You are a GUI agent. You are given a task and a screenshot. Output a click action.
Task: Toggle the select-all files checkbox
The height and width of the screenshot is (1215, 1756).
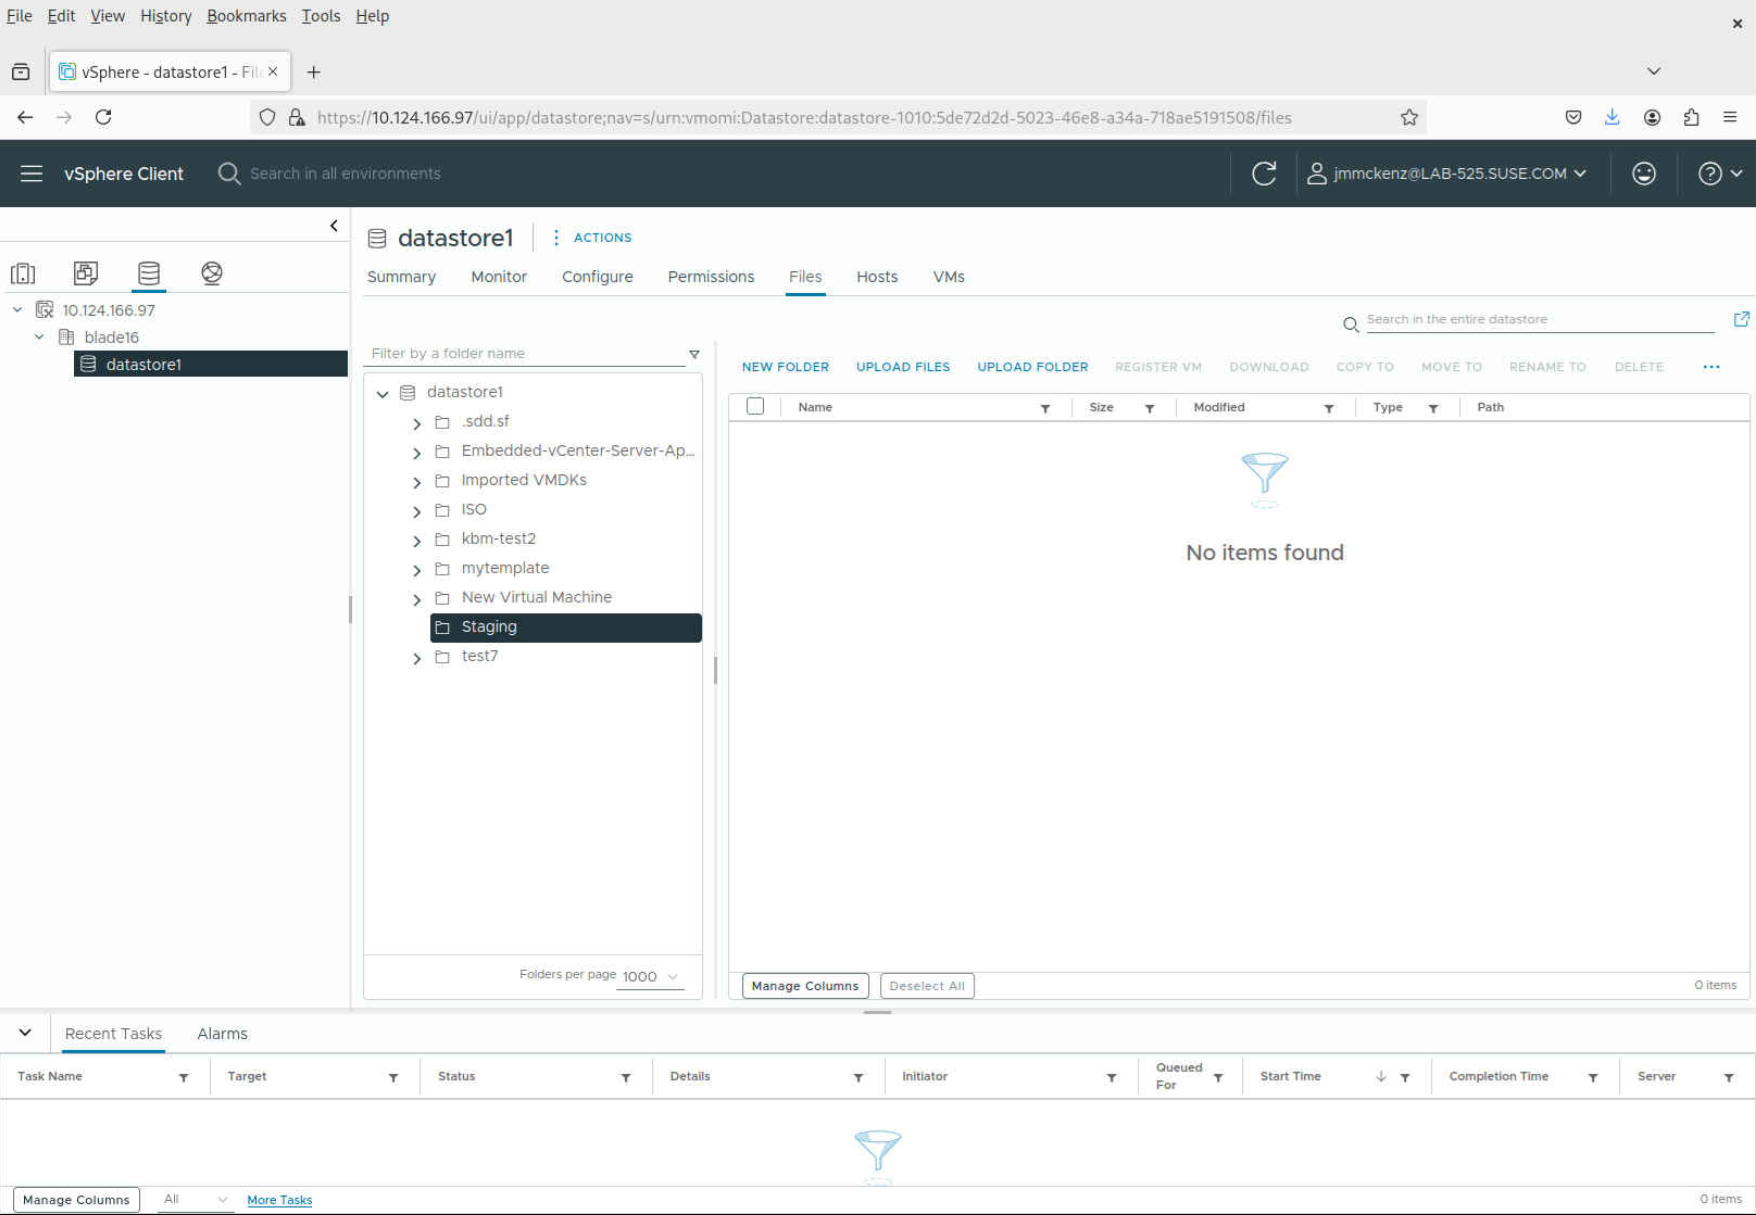(755, 406)
